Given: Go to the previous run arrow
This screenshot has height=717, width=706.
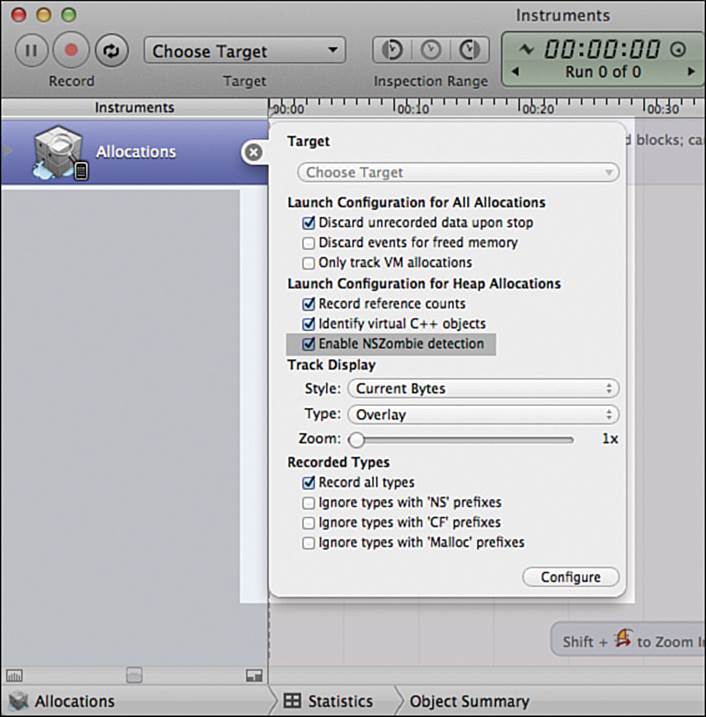Looking at the screenshot, I should click(516, 71).
